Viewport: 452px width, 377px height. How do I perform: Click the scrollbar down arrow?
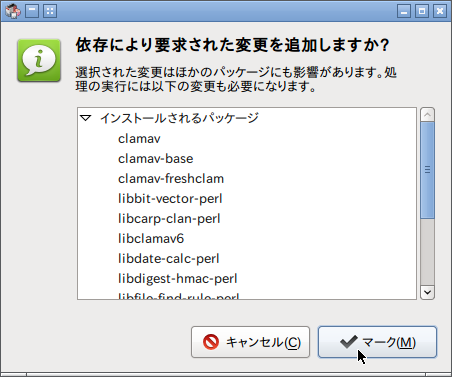(x=427, y=292)
